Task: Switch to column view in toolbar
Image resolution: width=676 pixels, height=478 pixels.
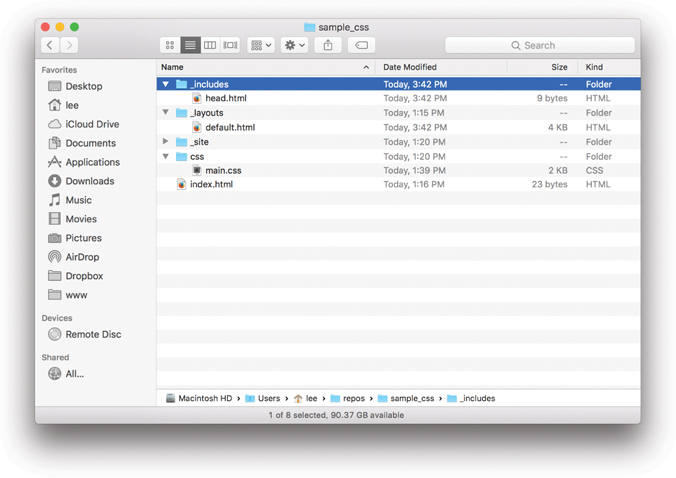Action: (210, 45)
